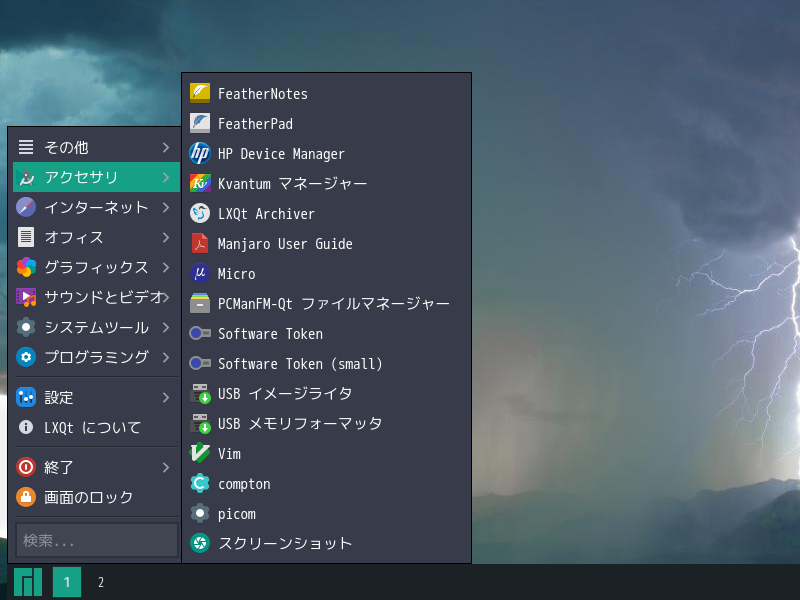Click the プログラミング blue gear icon
The height and width of the screenshot is (600, 800).
26,357
